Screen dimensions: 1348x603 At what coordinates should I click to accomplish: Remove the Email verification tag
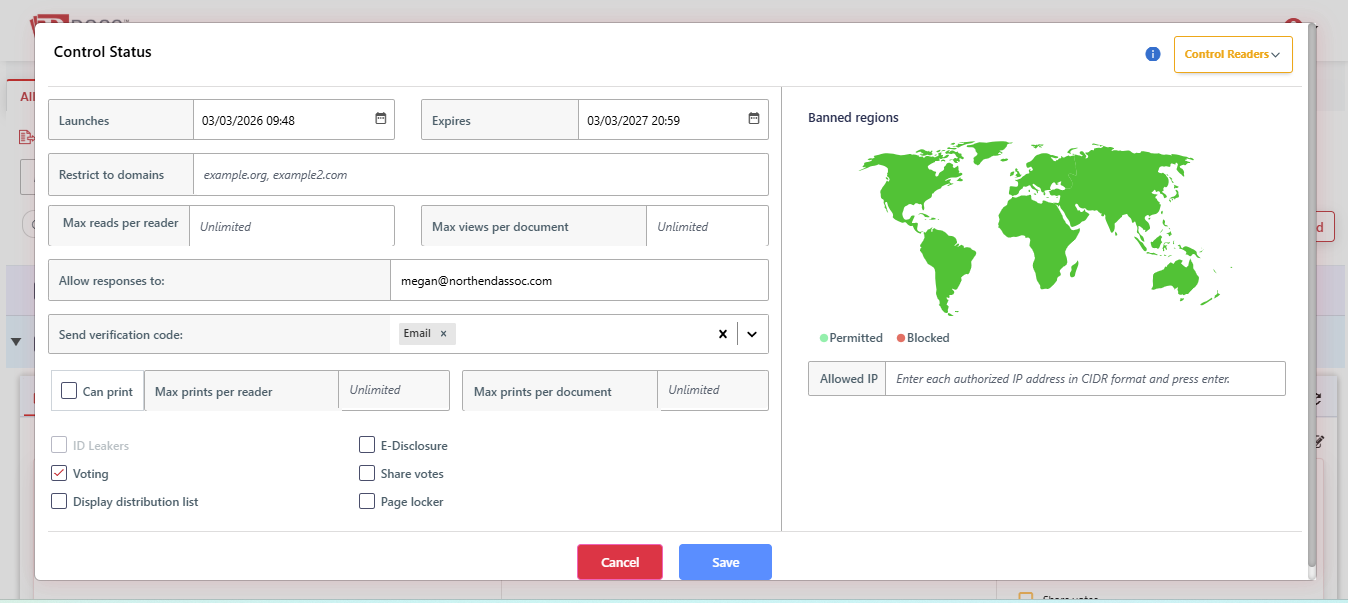tap(443, 334)
